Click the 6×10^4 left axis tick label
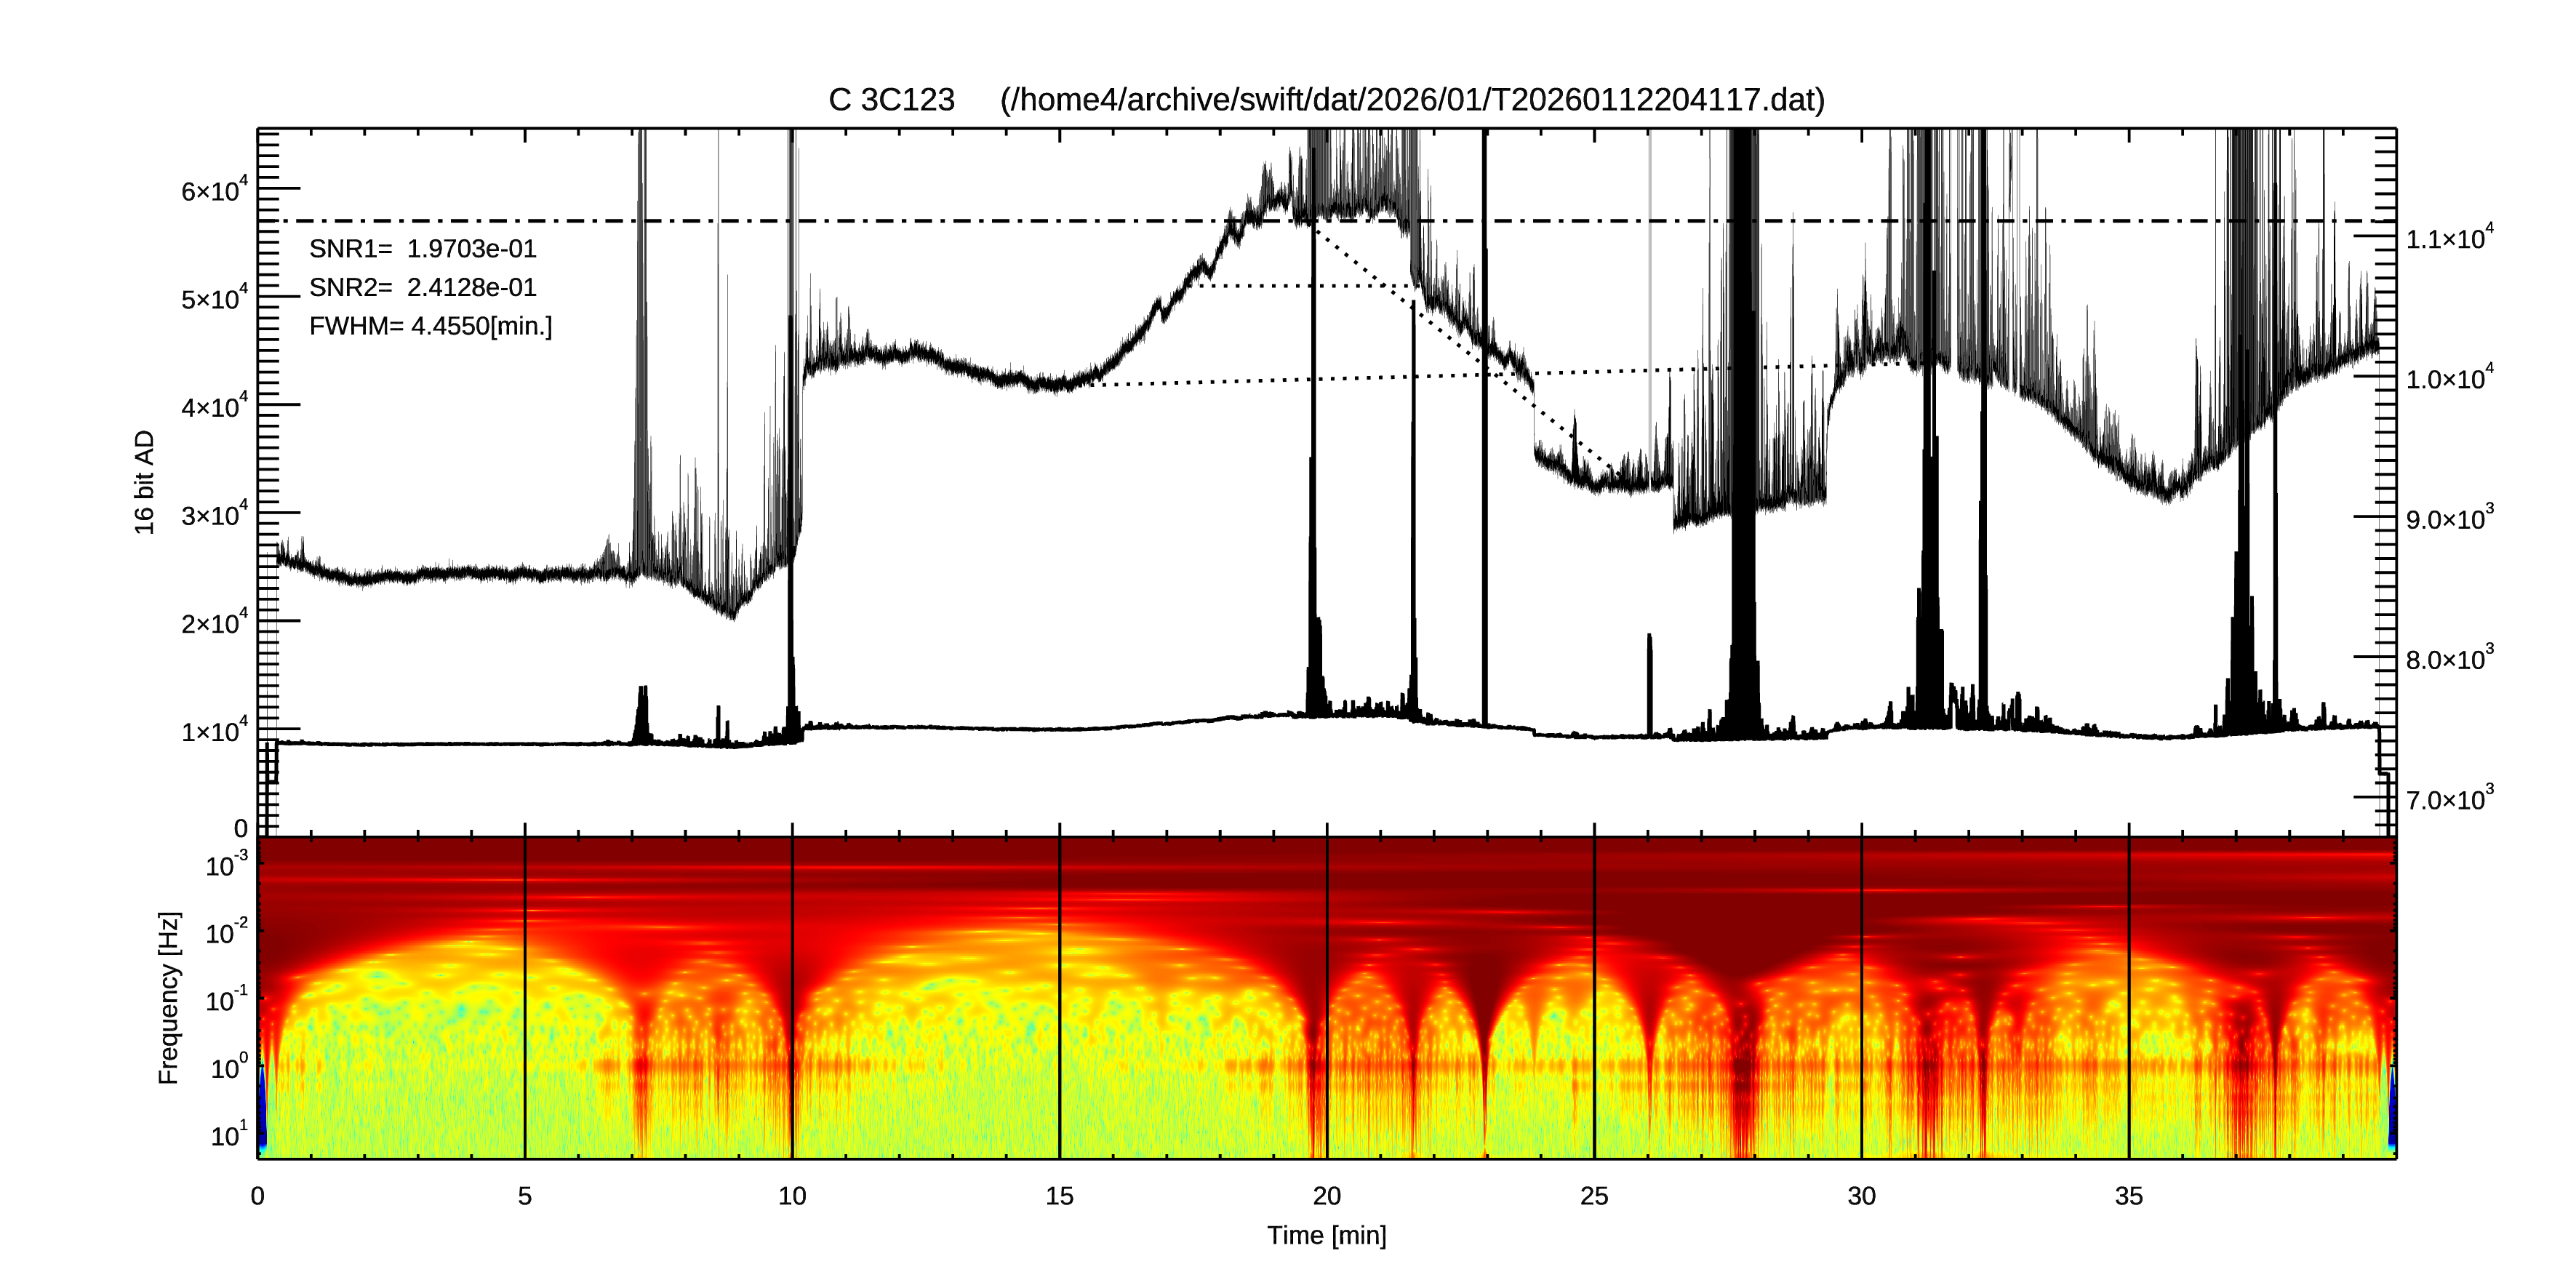The image size is (2576, 1288). [214, 190]
